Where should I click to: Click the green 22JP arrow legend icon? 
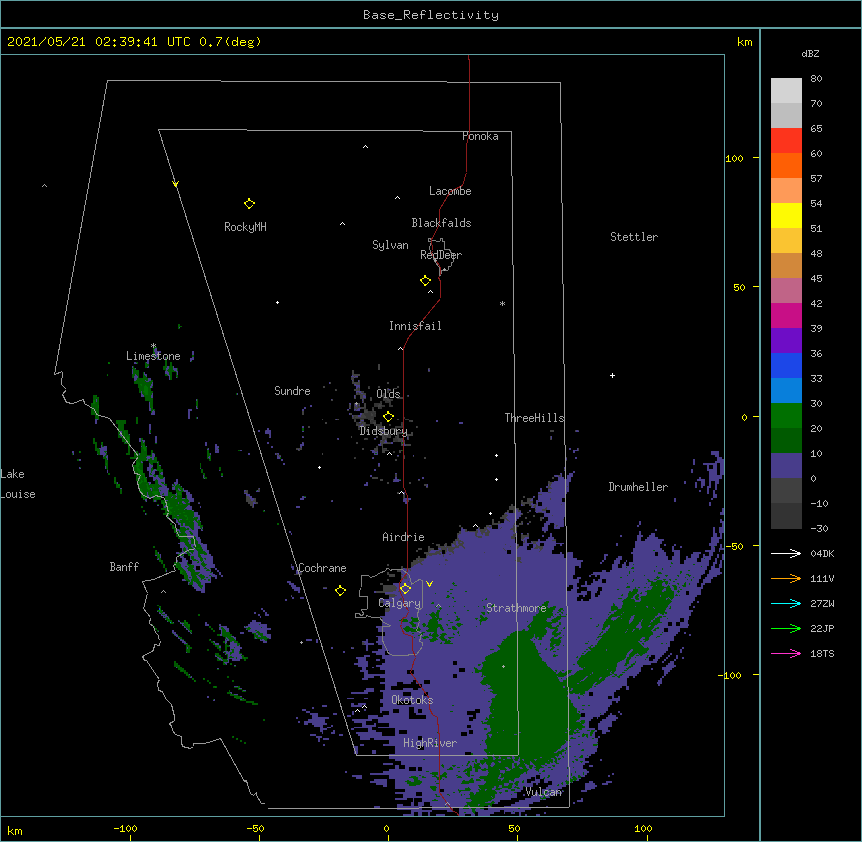(786, 628)
